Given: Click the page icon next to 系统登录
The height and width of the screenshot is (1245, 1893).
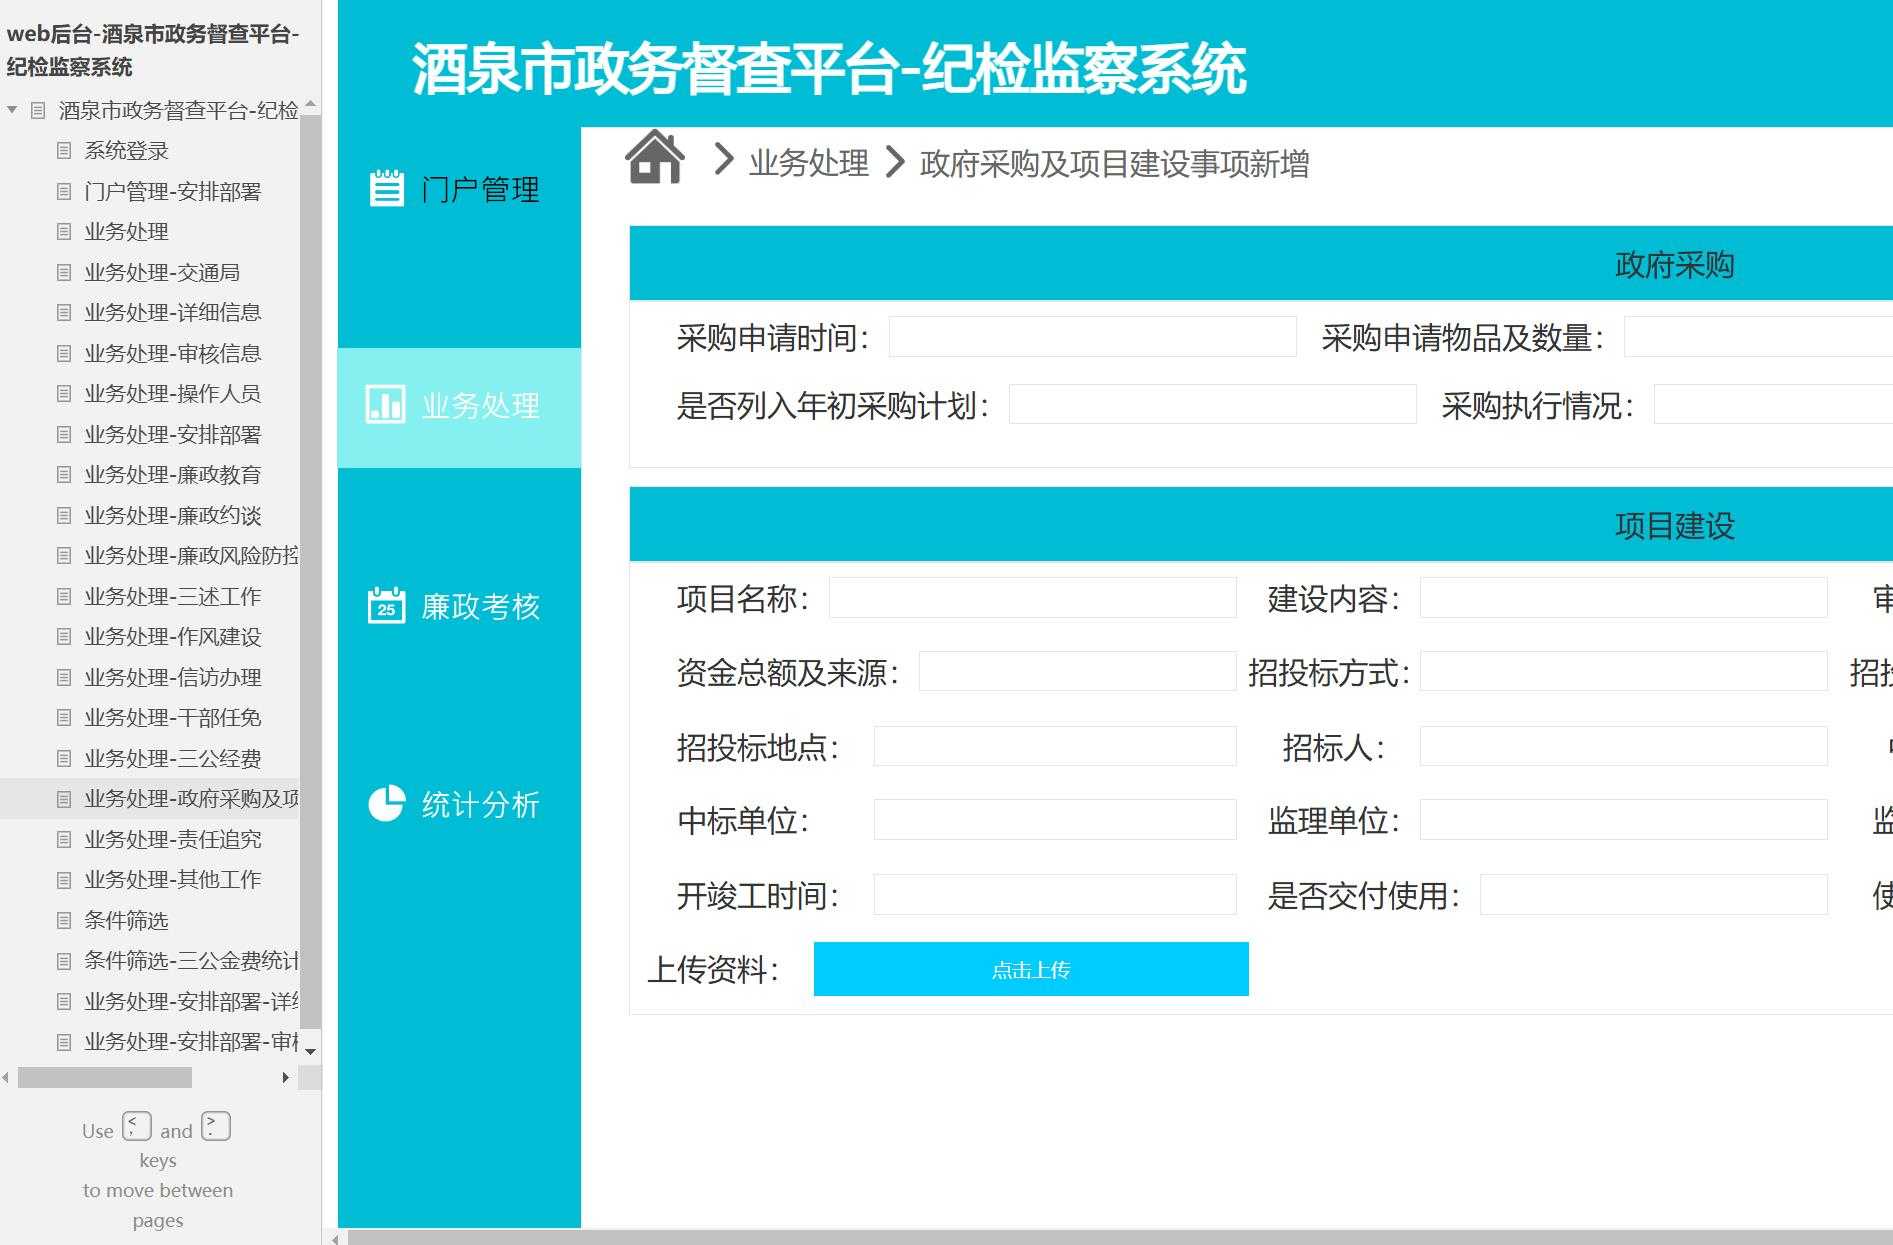Looking at the screenshot, I should 64,150.
